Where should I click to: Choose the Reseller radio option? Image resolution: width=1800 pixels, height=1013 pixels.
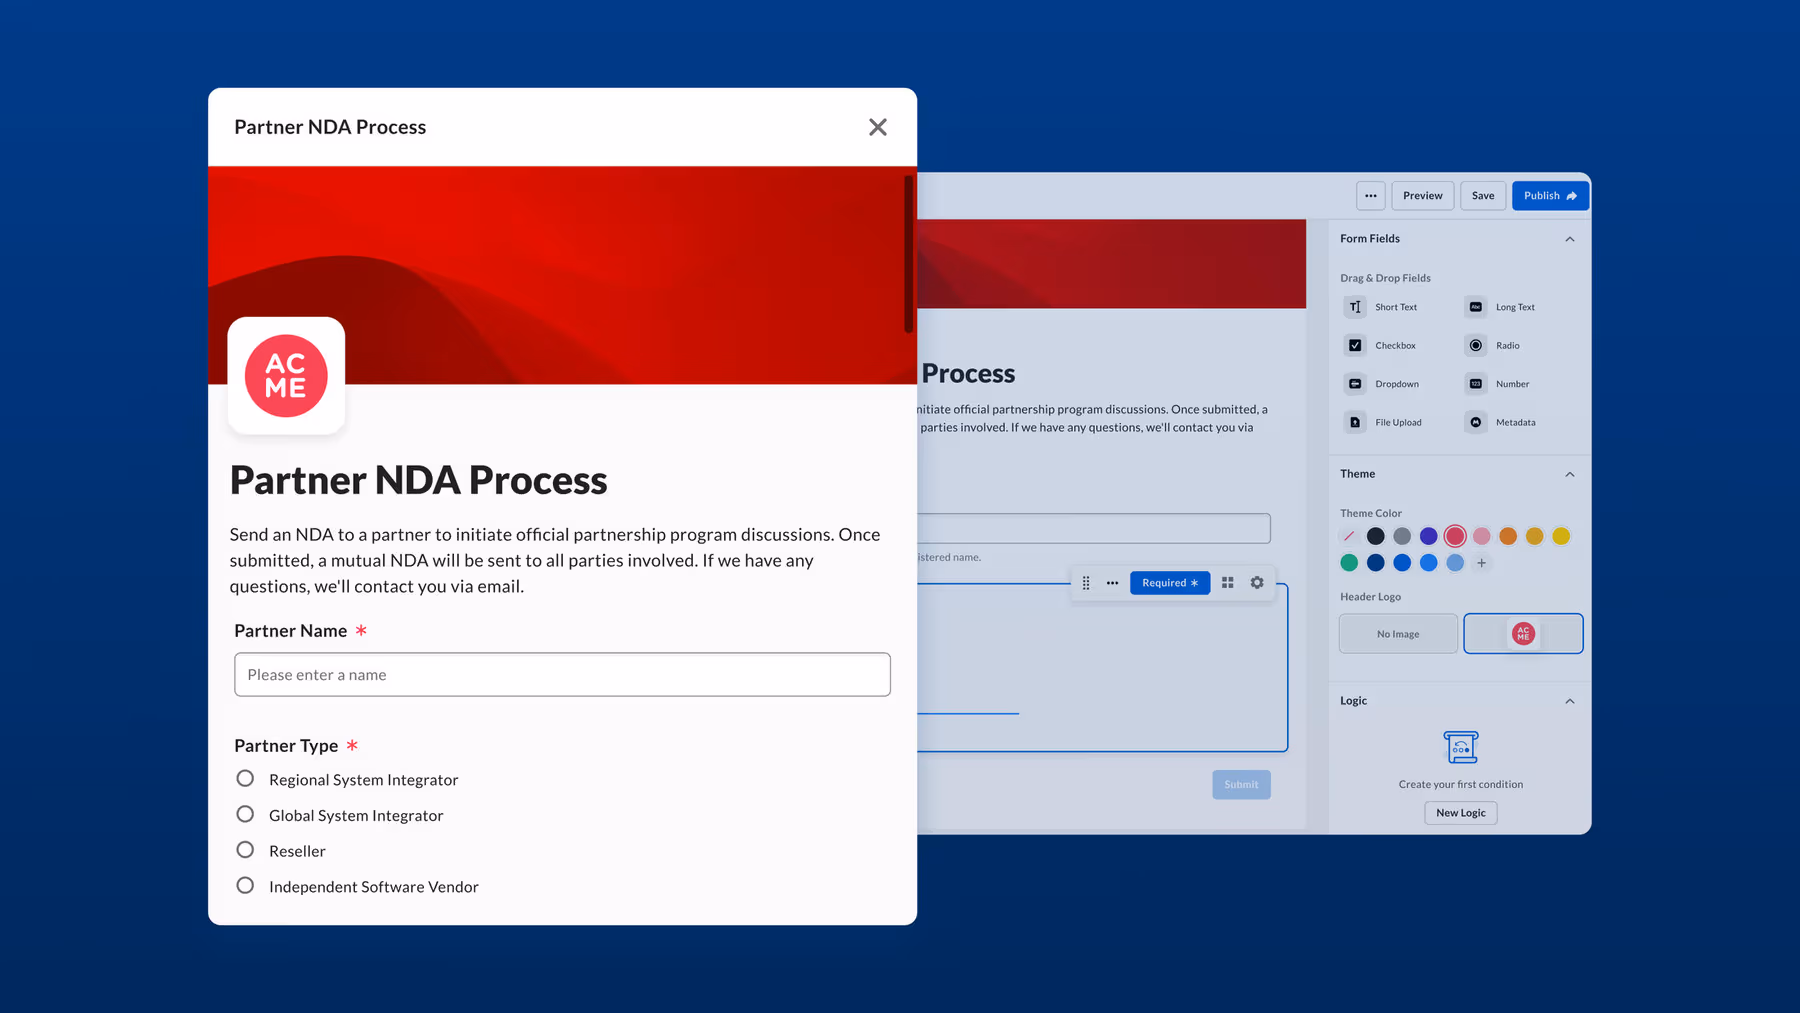245,850
